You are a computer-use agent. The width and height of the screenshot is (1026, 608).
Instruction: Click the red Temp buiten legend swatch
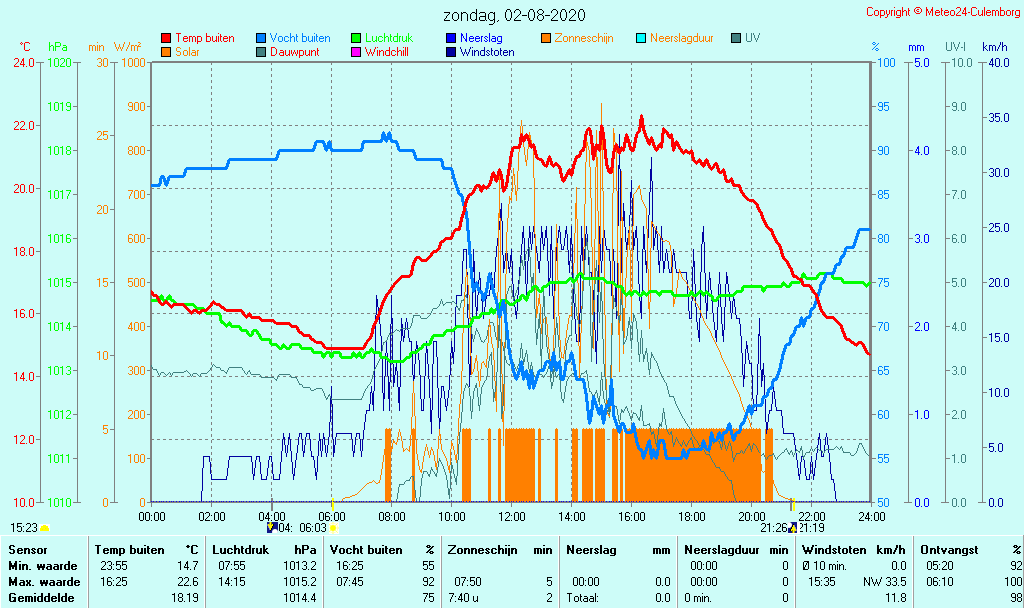pos(166,38)
